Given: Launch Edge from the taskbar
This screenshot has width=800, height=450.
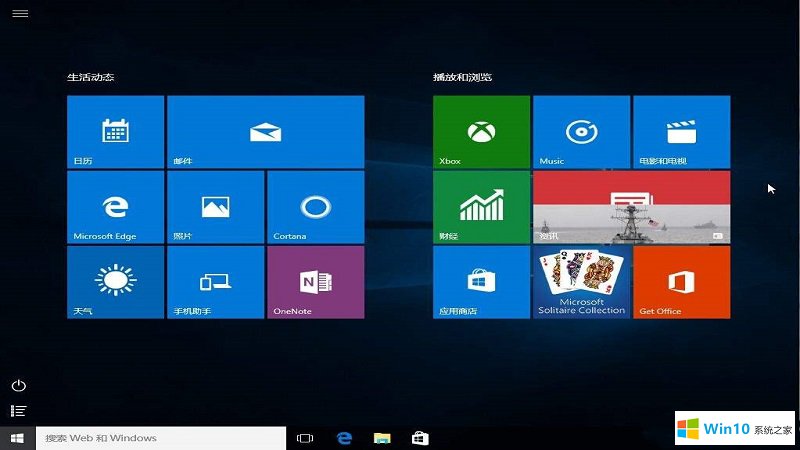Looking at the screenshot, I should point(344,438).
